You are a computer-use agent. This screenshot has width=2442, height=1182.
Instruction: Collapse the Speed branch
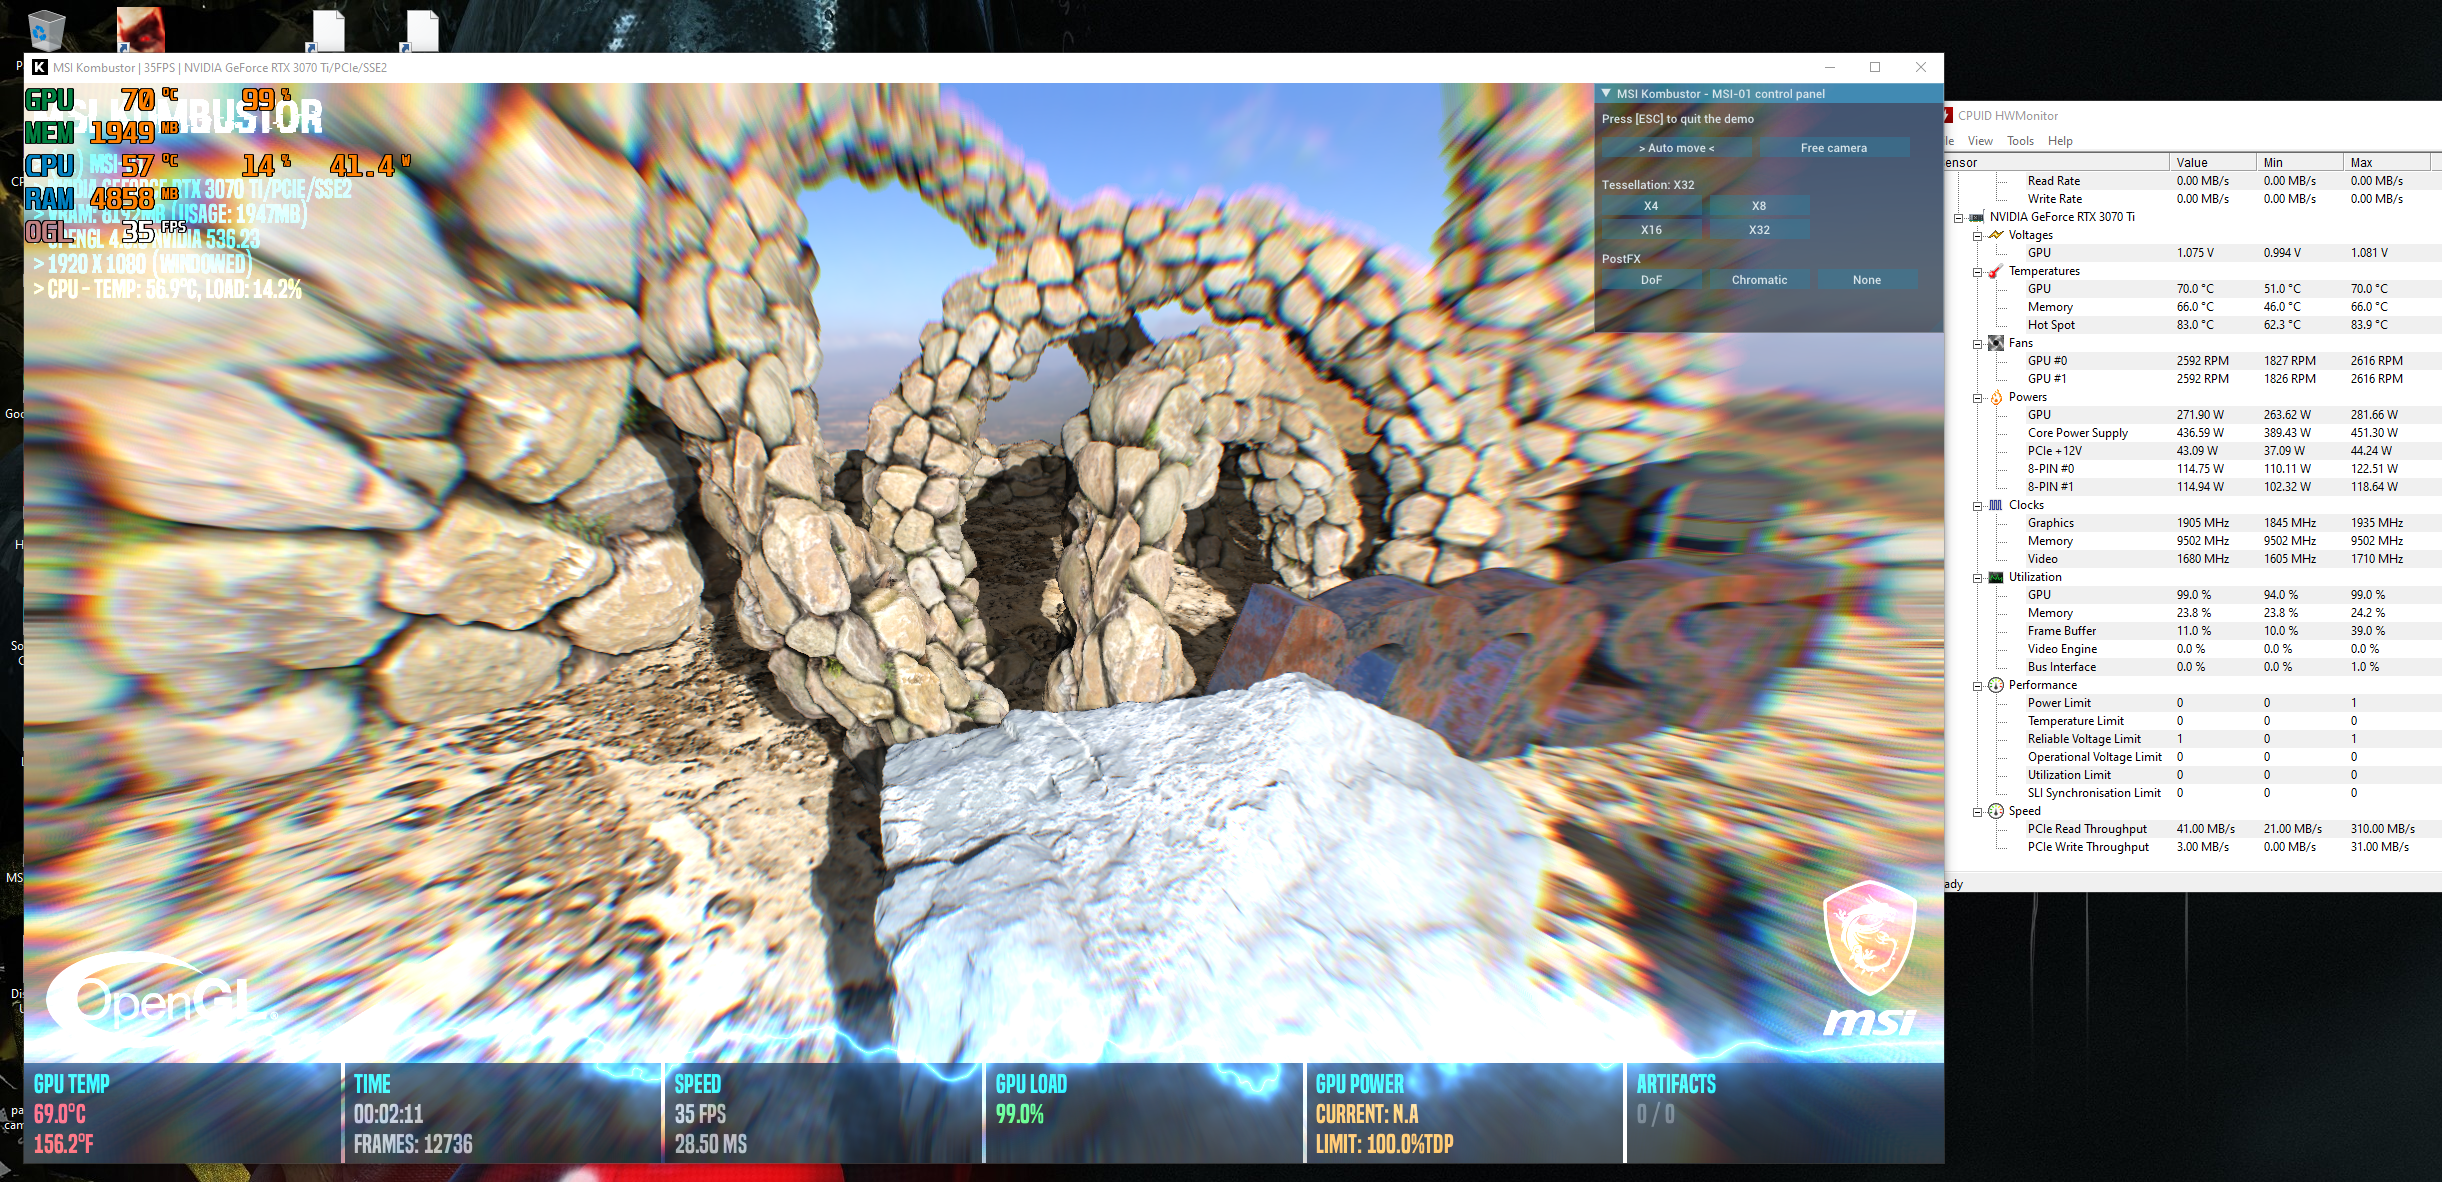(x=1977, y=812)
